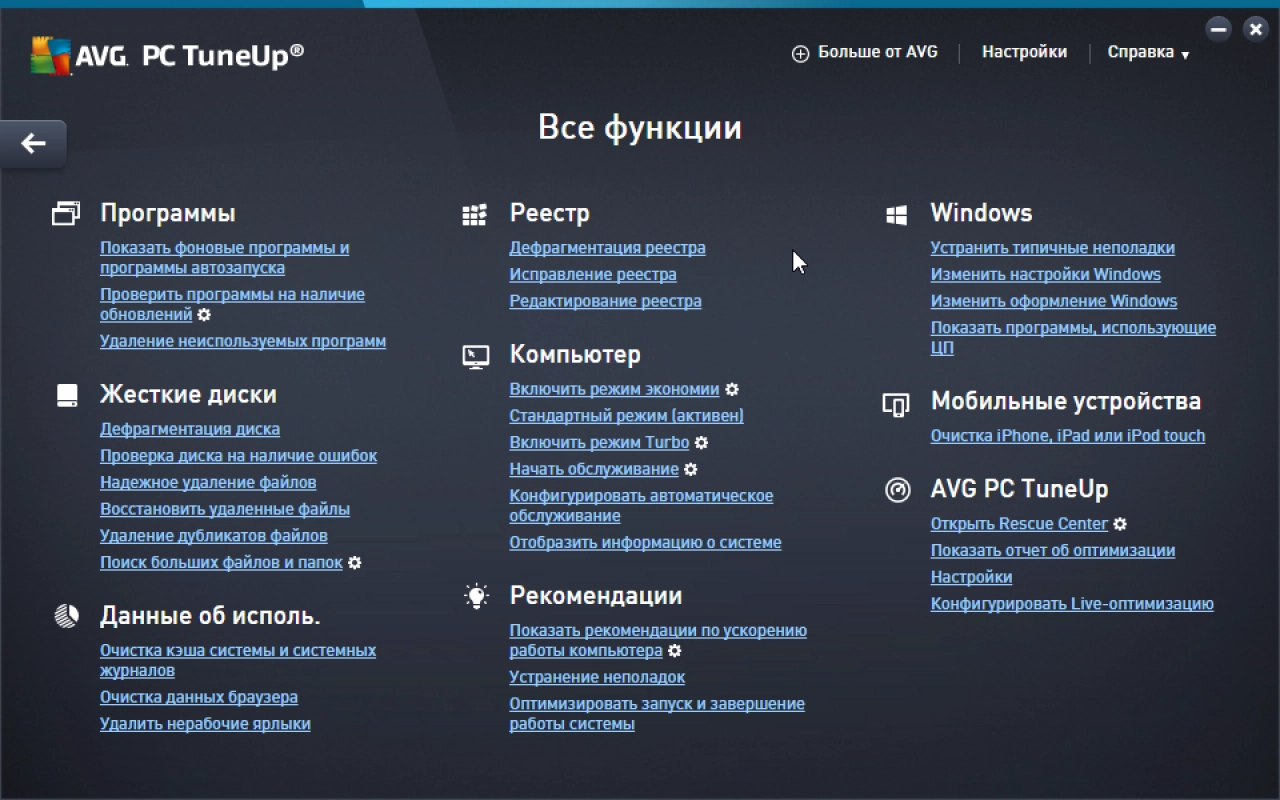The image size is (1280, 800).
Task: Close the TuneUp window
Action: (x=1255, y=29)
